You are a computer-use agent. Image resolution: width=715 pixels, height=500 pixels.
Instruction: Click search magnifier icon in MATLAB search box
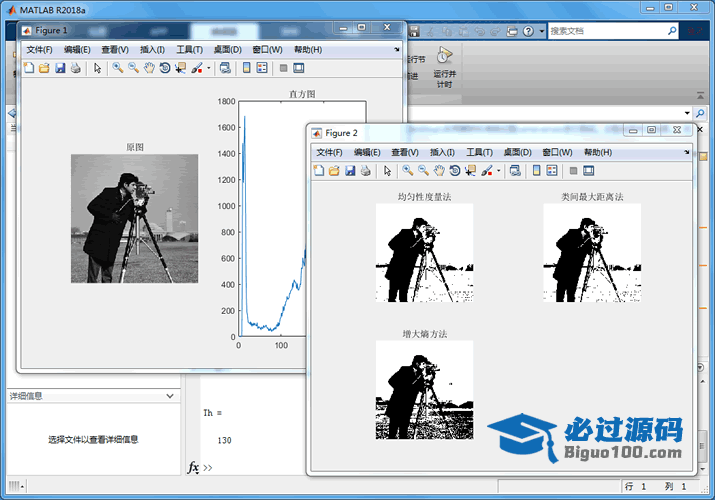672,31
